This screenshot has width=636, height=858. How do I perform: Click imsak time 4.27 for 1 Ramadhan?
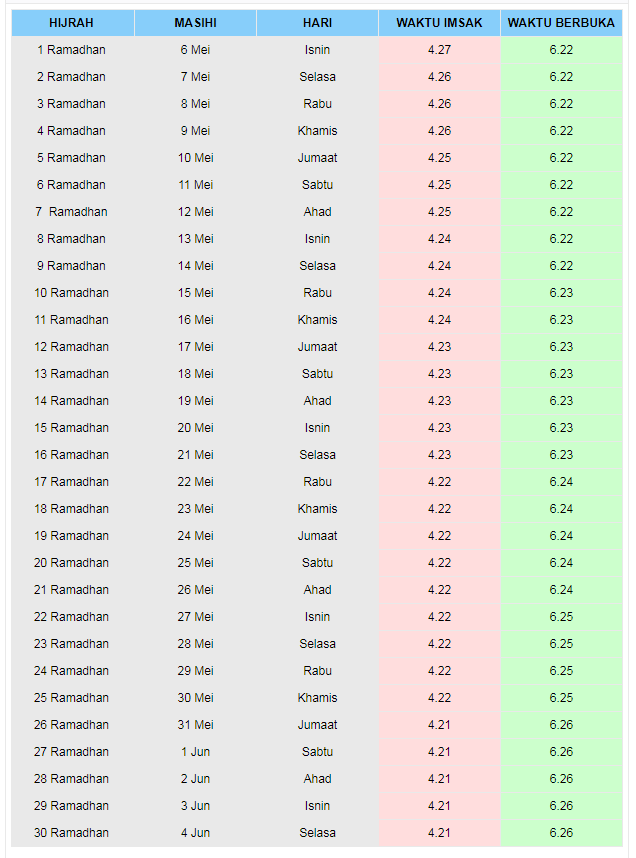click(x=440, y=50)
